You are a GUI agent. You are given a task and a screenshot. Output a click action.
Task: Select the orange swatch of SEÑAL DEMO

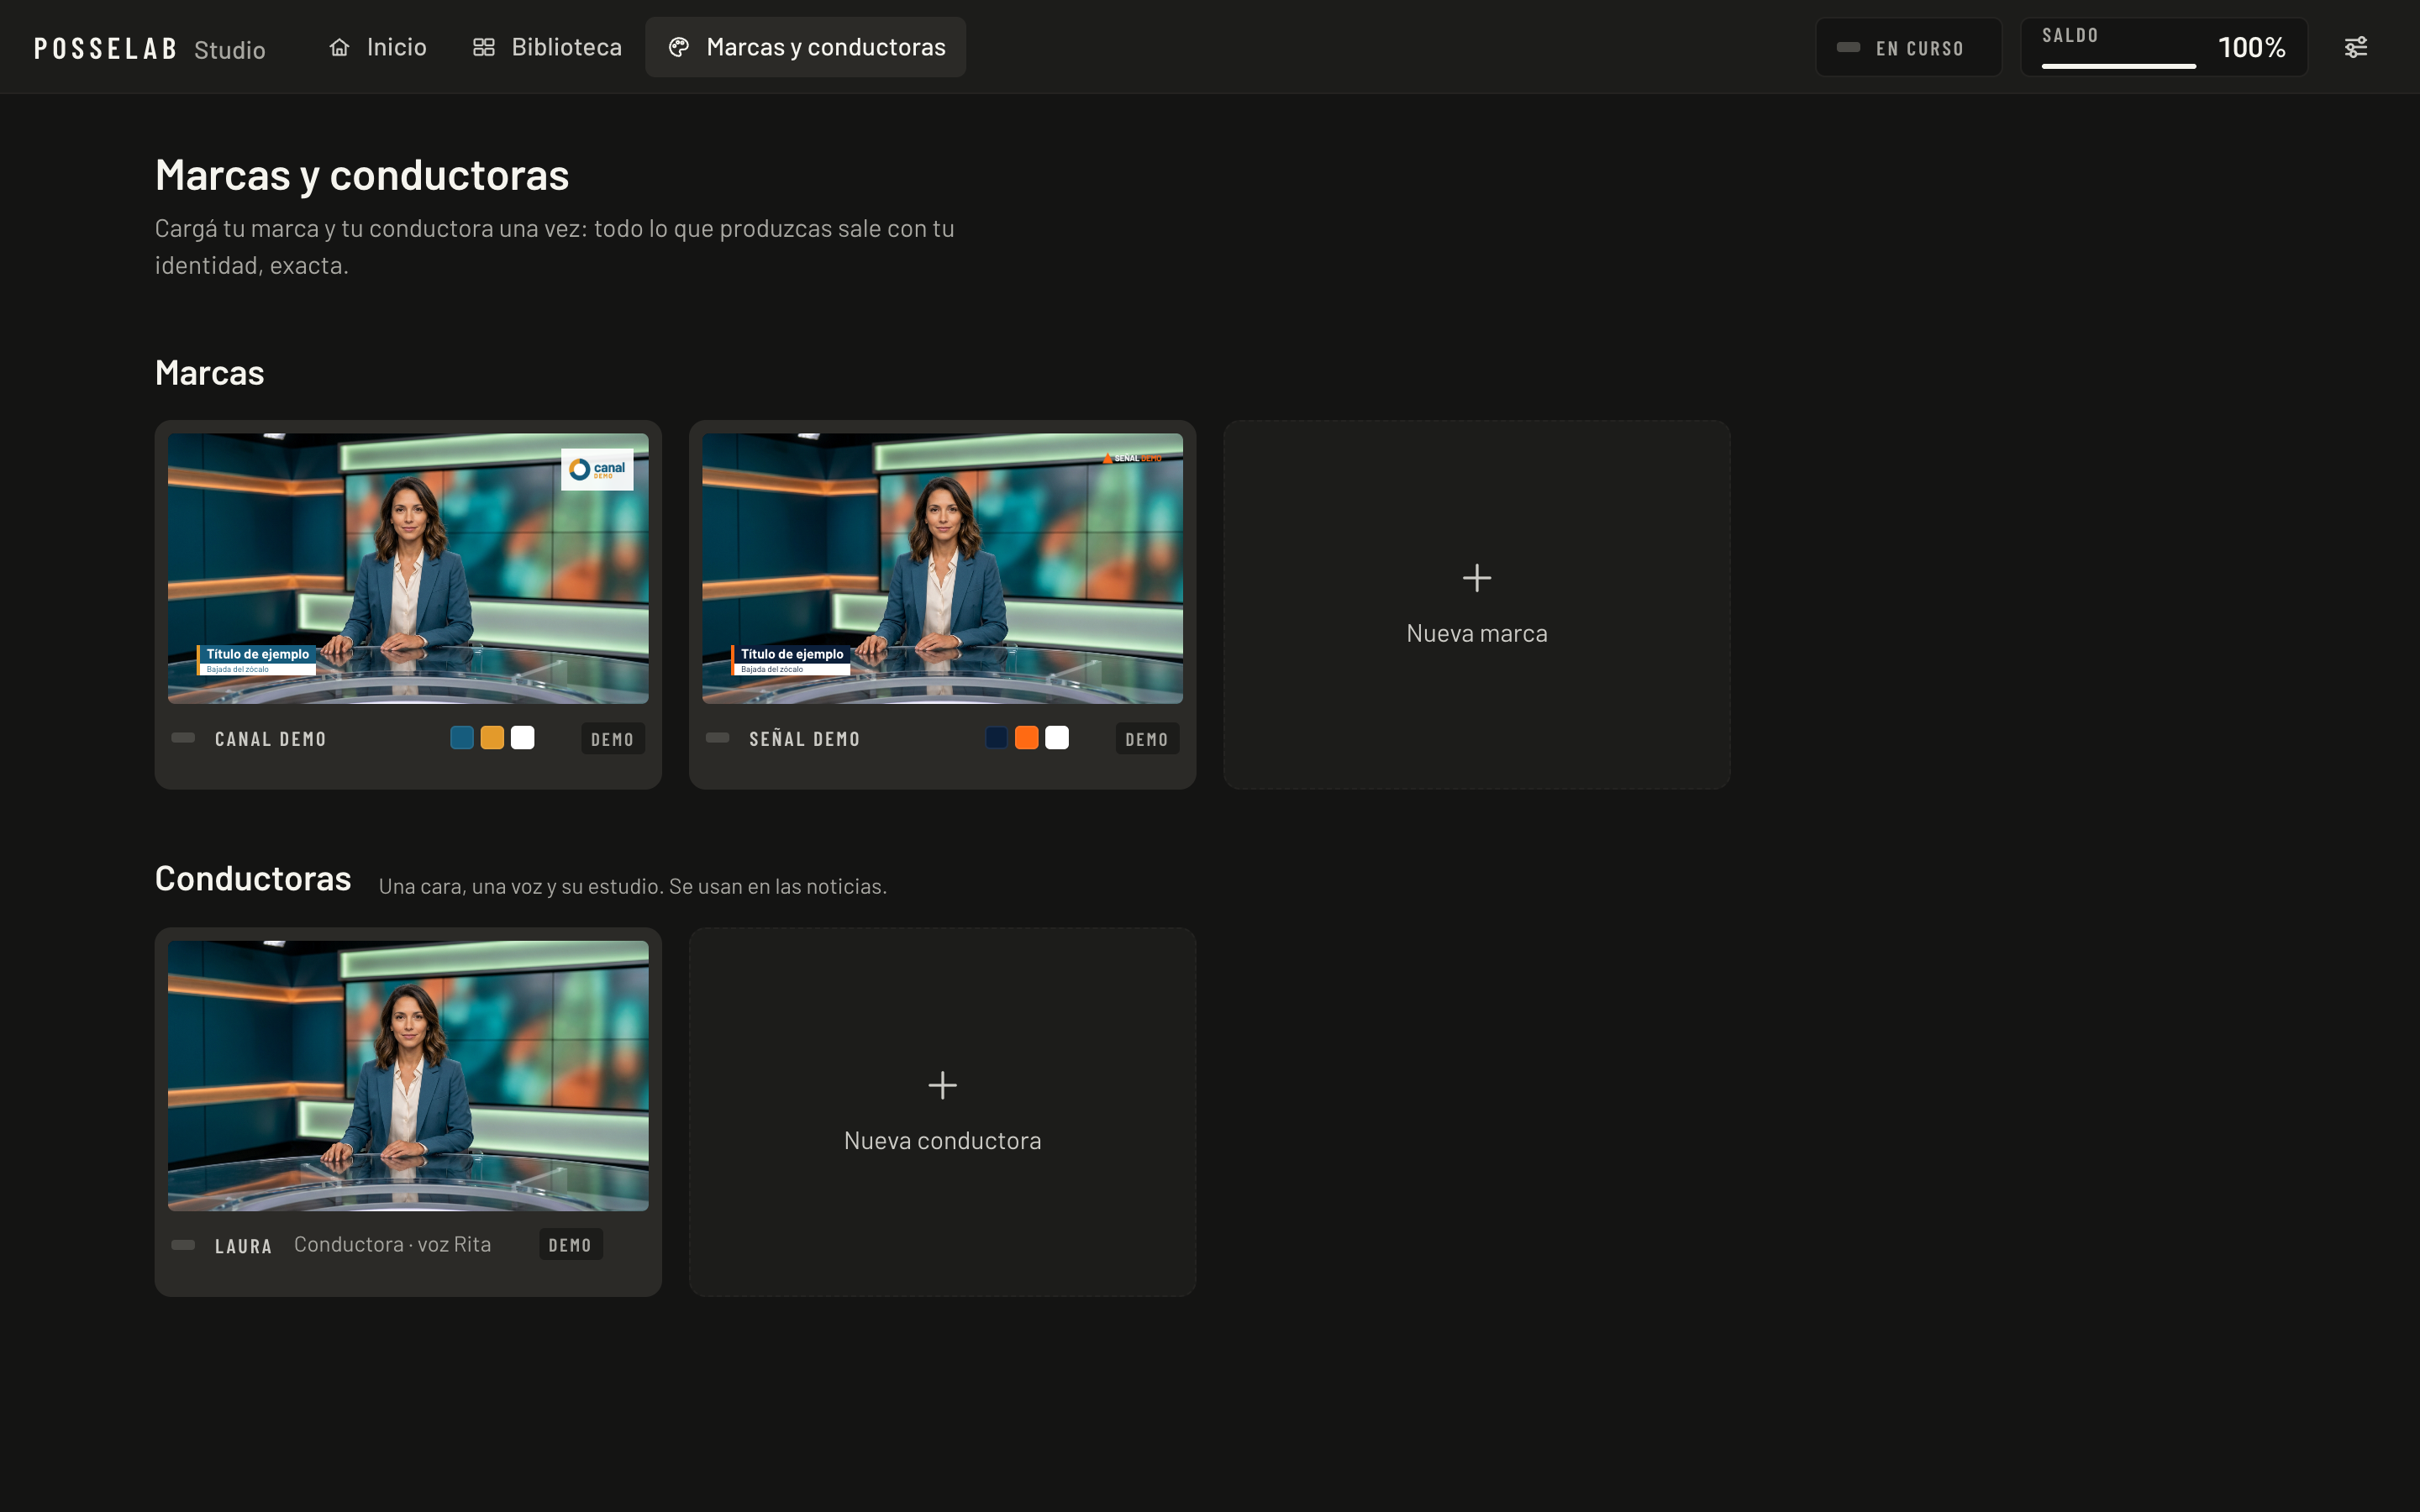pos(1026,738)
